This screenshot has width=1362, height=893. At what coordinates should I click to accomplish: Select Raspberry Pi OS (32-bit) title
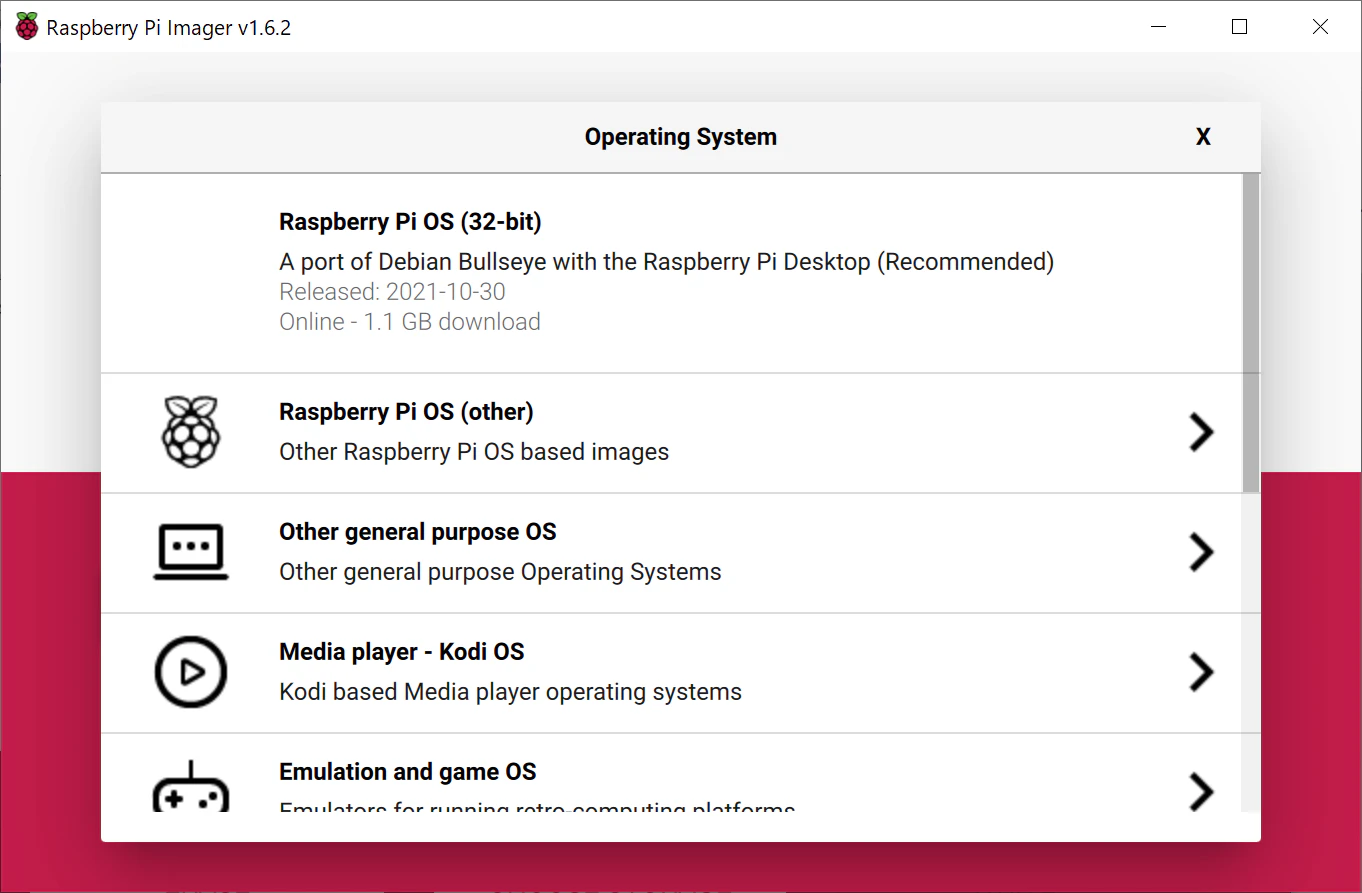[x=410, y=222]
